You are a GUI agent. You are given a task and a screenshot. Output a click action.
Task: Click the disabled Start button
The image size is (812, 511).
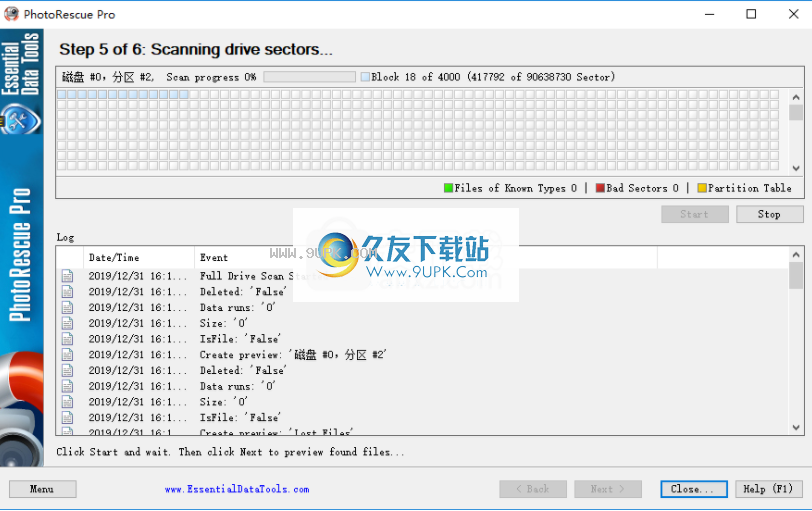694,214
